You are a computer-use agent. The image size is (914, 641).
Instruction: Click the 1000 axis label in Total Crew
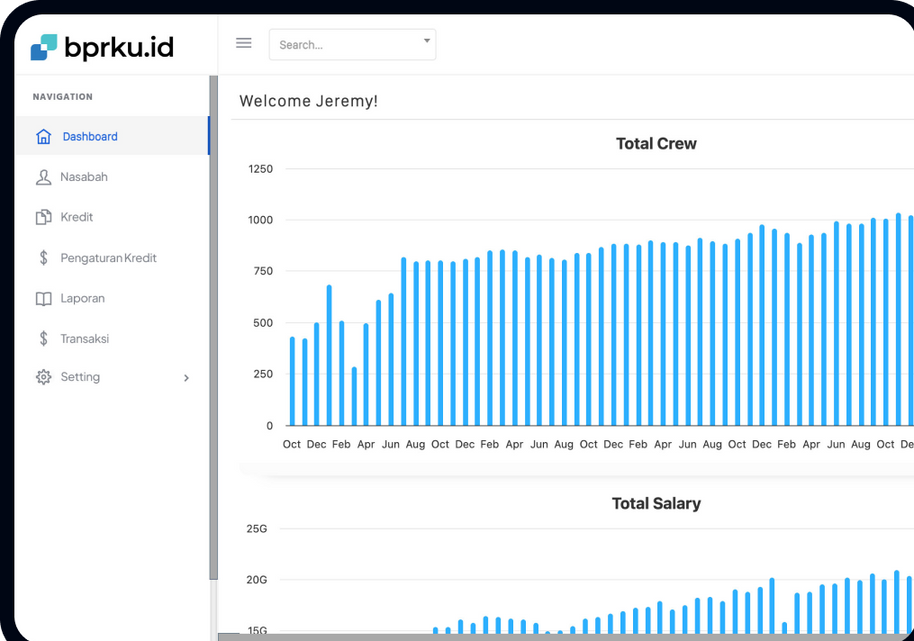coord(261,220)
